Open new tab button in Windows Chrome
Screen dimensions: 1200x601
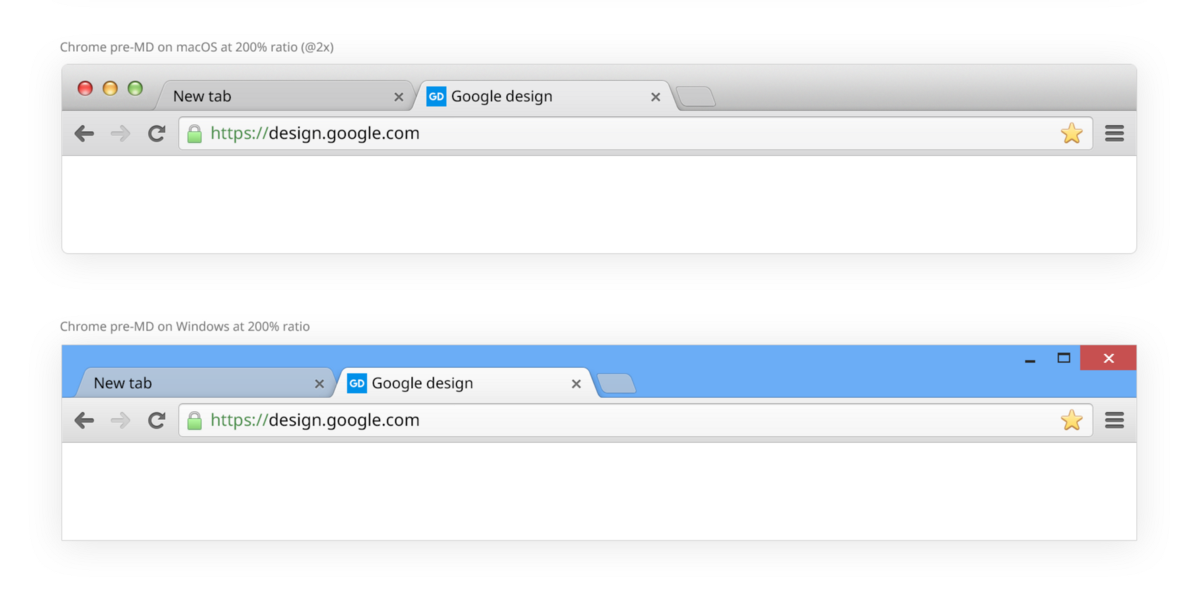click(616, 384)
